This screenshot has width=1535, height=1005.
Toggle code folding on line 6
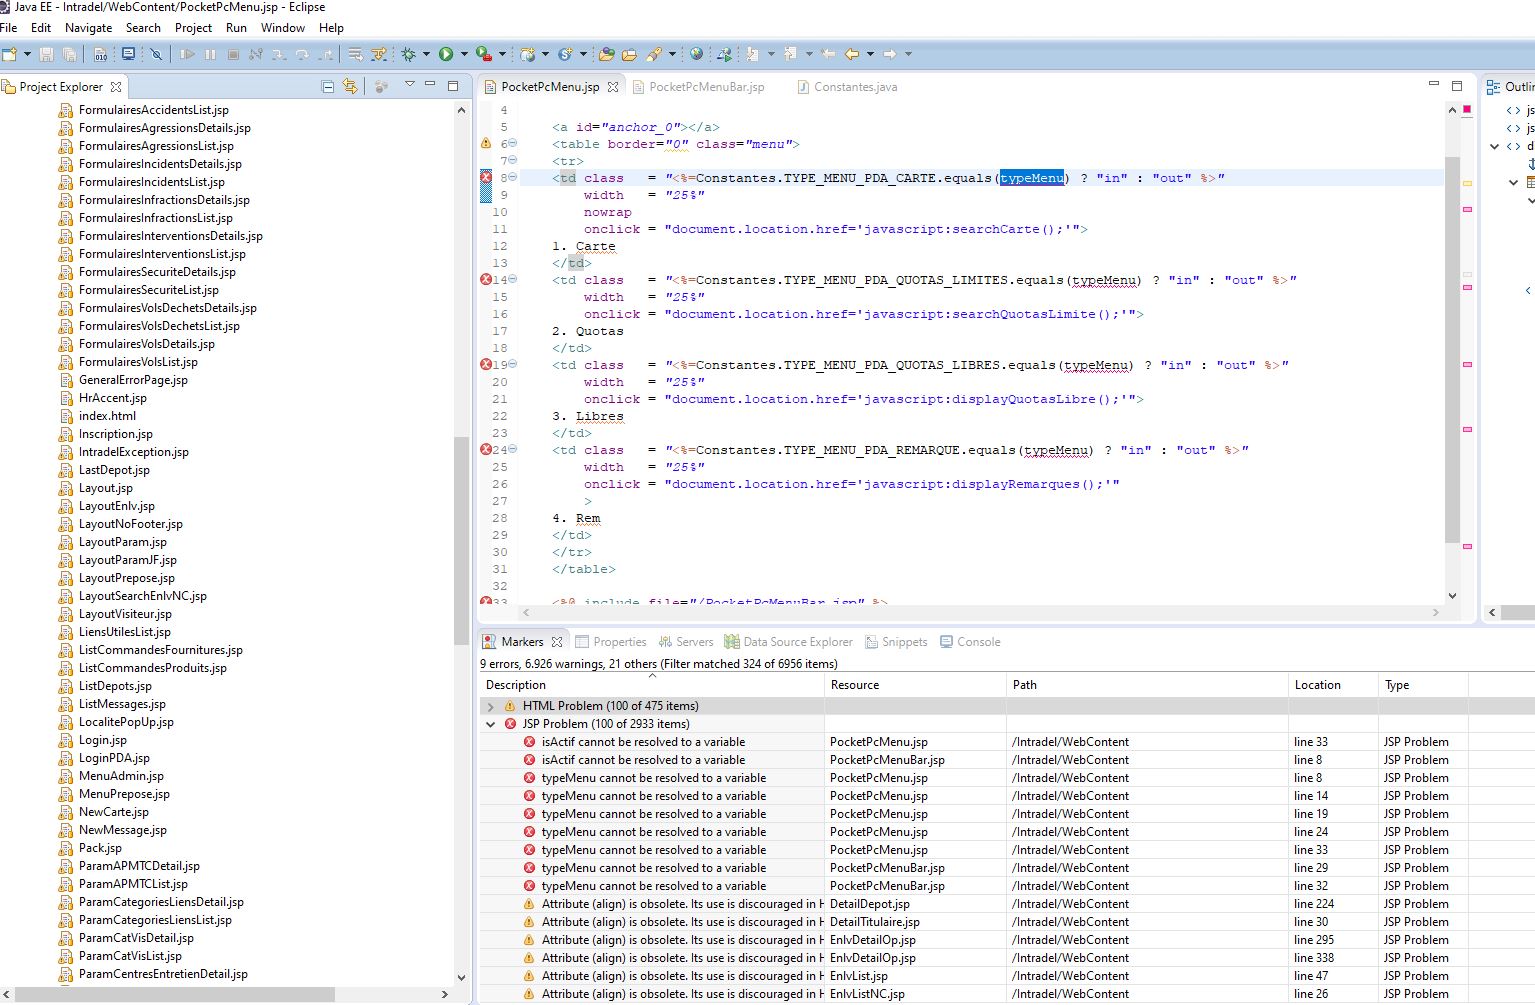click(513, 144)
